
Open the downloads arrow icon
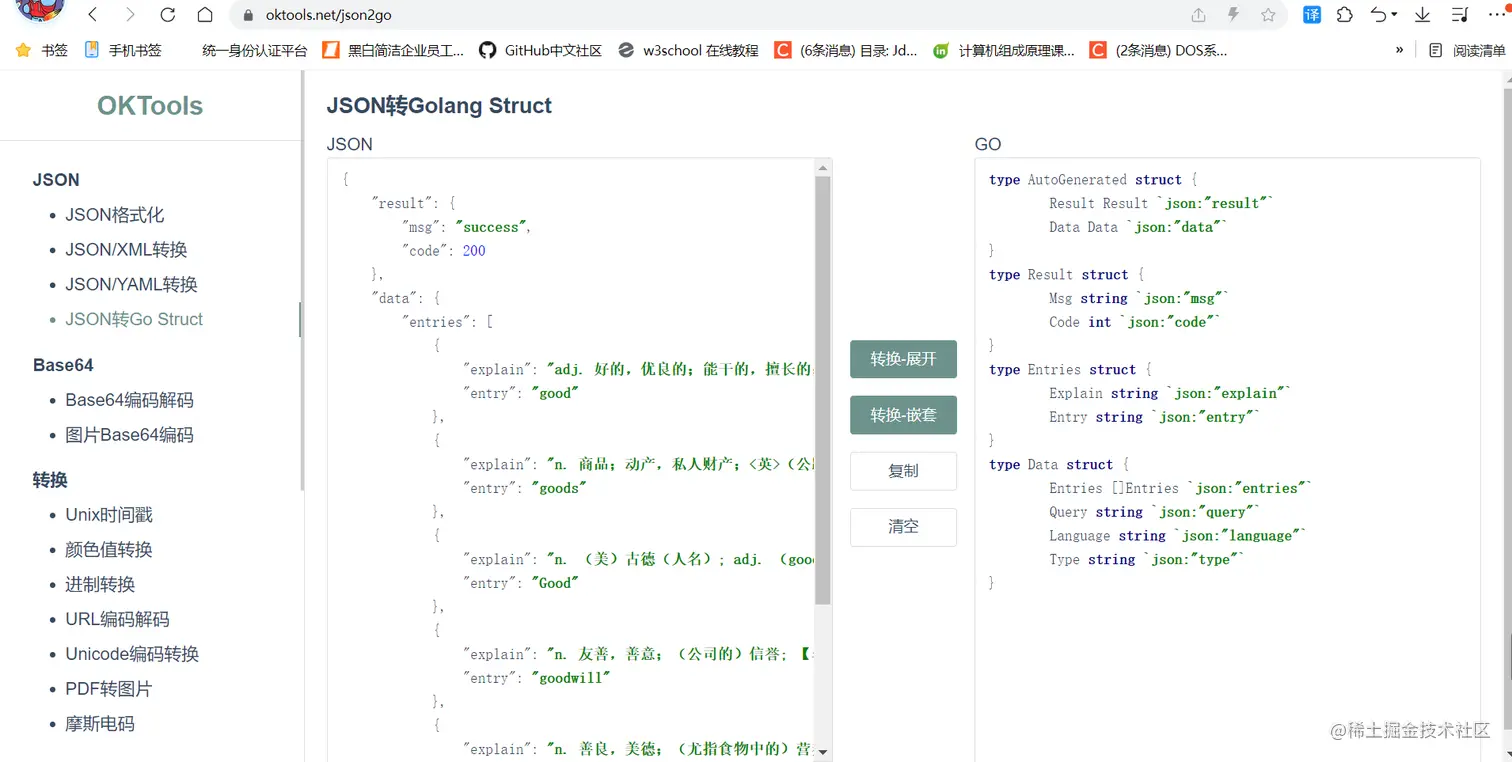pos(1422,15)
